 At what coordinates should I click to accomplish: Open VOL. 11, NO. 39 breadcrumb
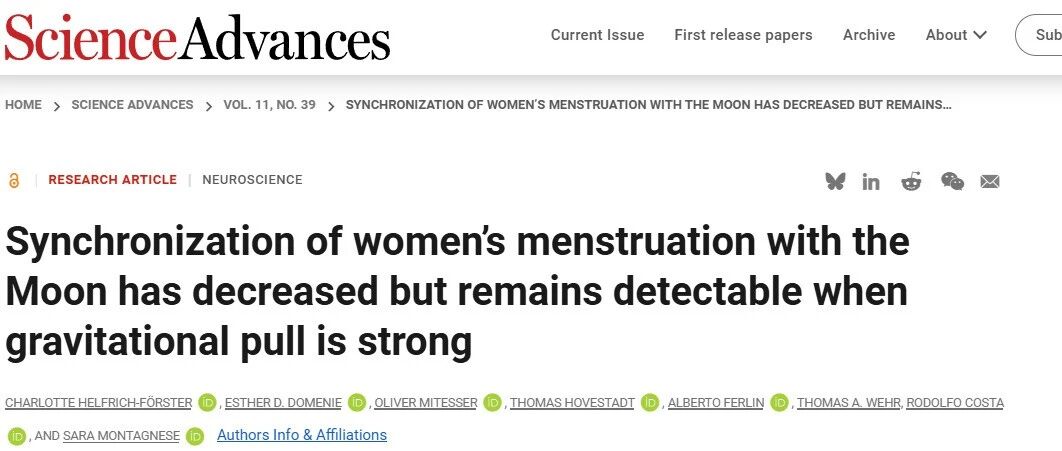[270, 105]
